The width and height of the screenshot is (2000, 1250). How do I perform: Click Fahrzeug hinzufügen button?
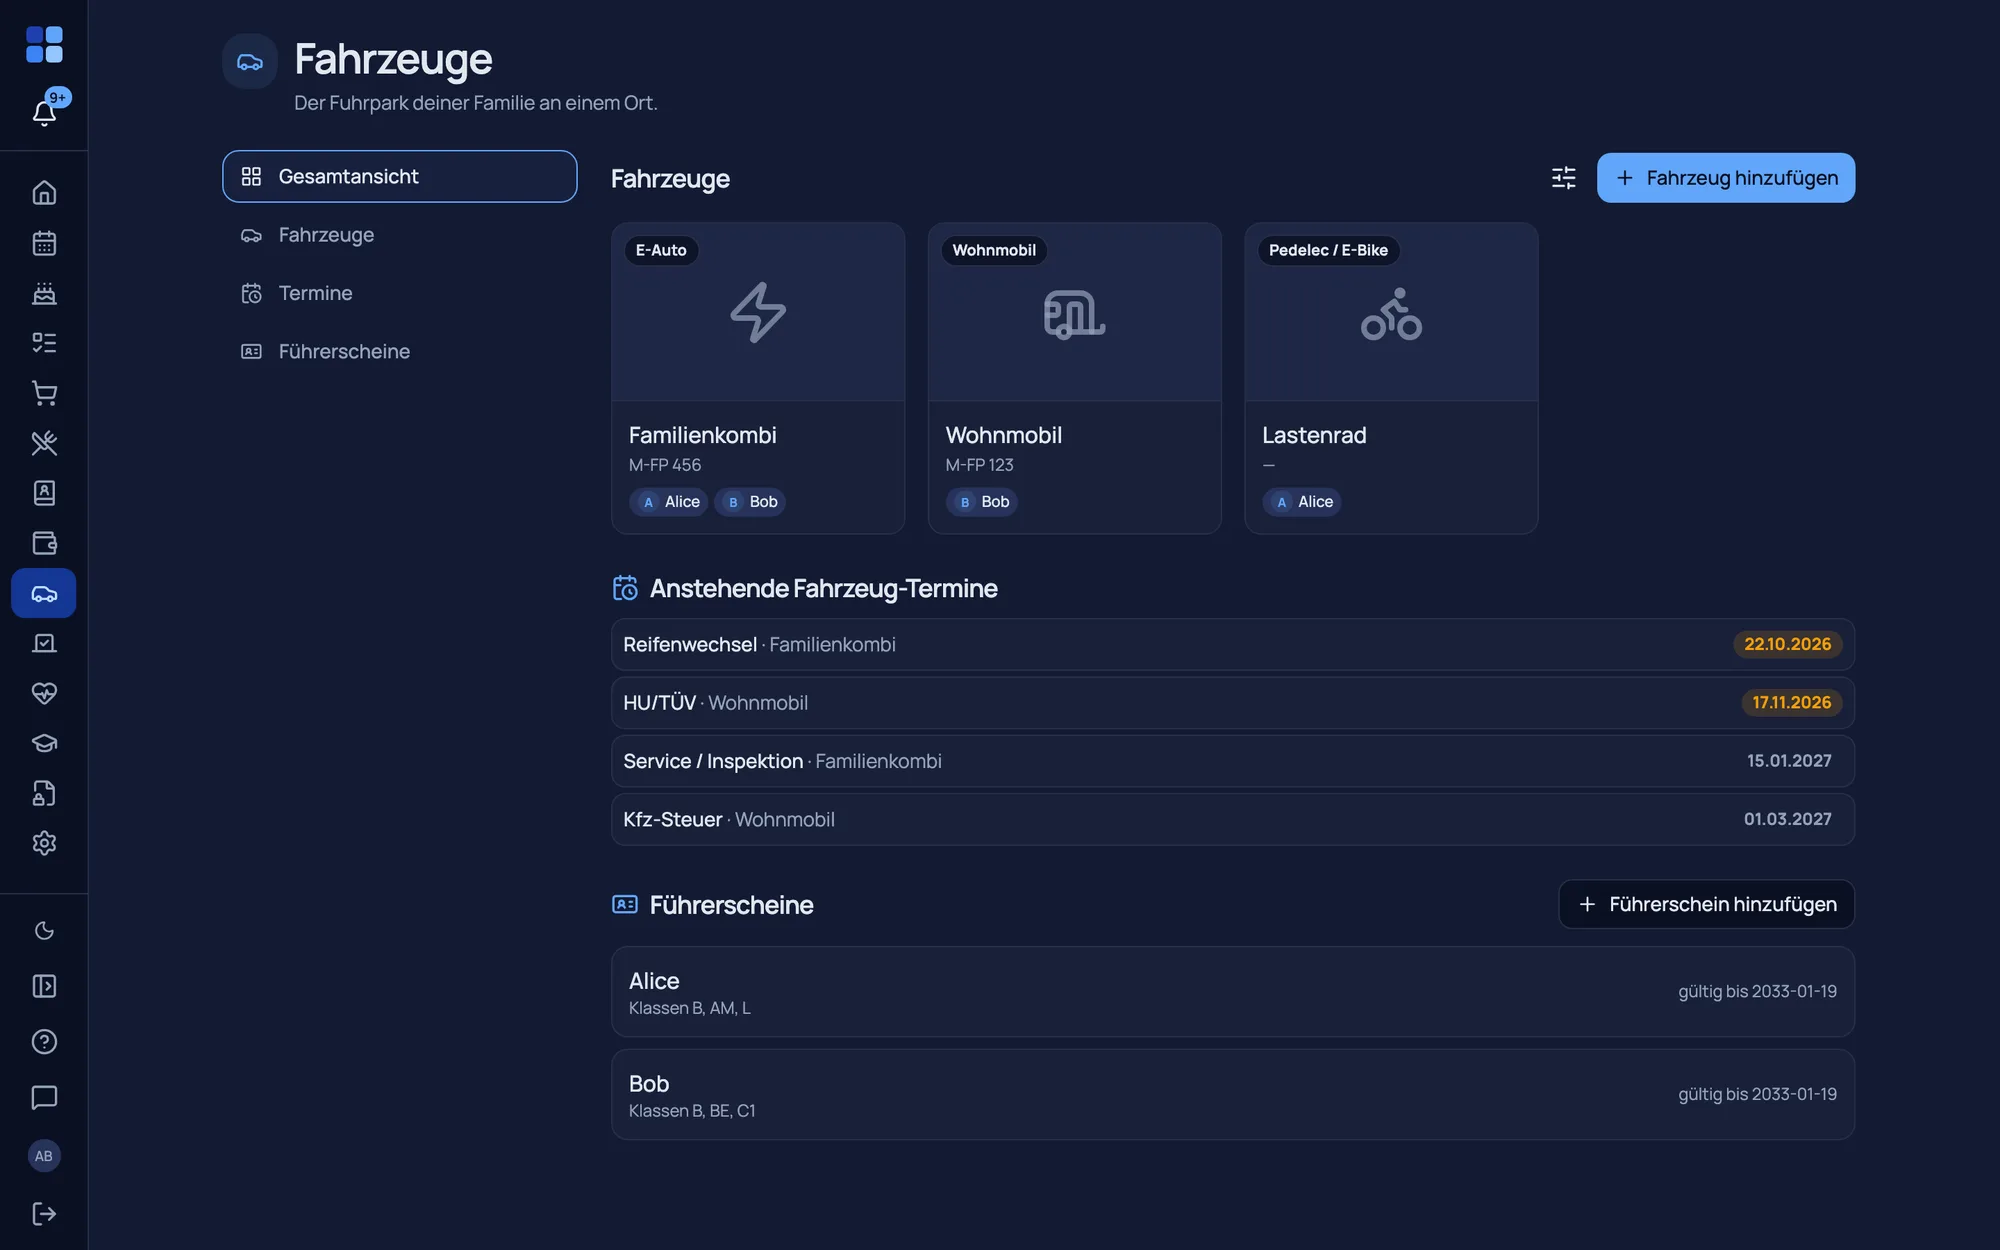point(1725,178)
